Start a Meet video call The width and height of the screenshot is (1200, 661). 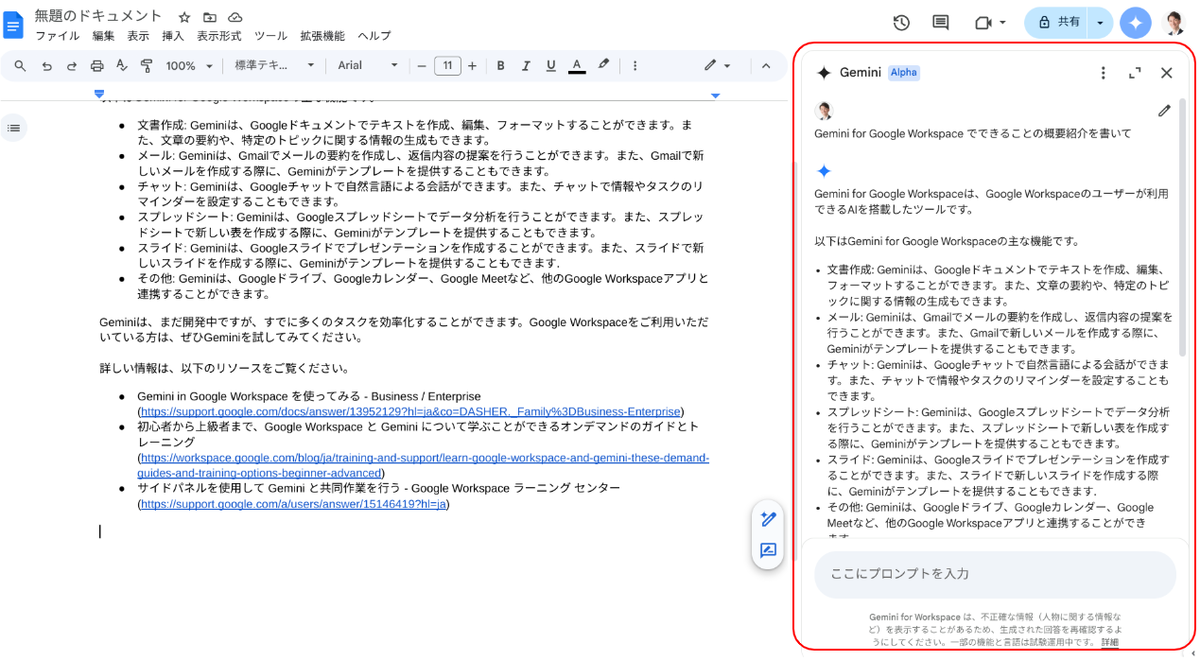982,22
